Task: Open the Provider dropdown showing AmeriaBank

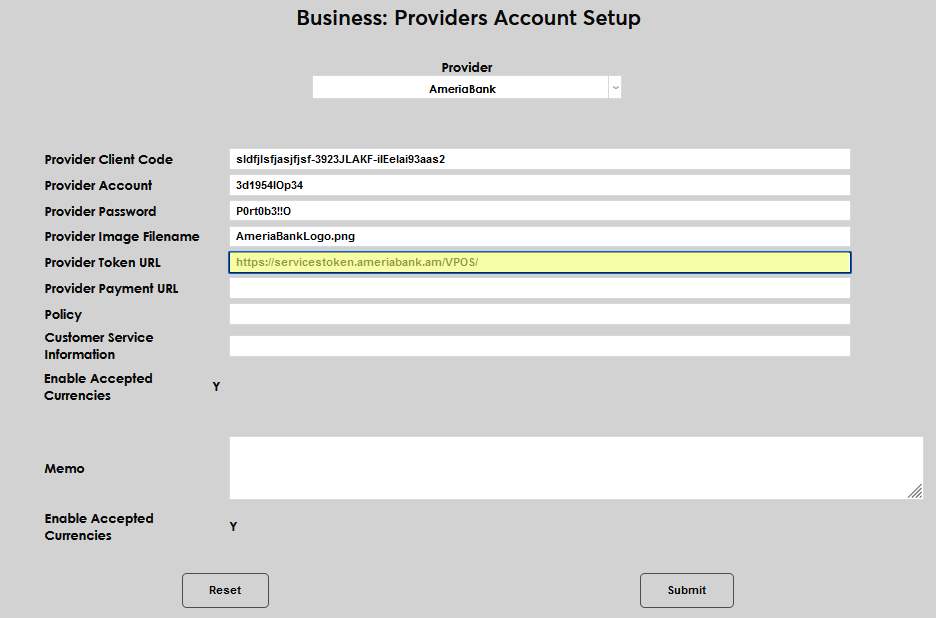Action: point(461,88)
